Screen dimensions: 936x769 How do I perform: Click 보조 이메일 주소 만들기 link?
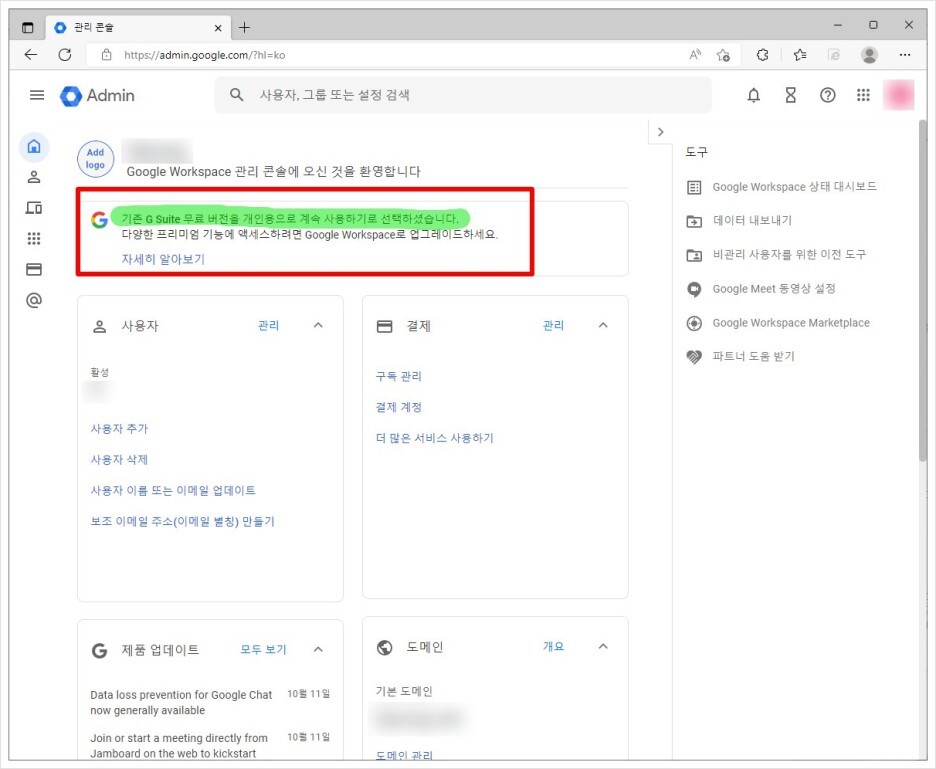pyautogui.click(x=182, y=521)
